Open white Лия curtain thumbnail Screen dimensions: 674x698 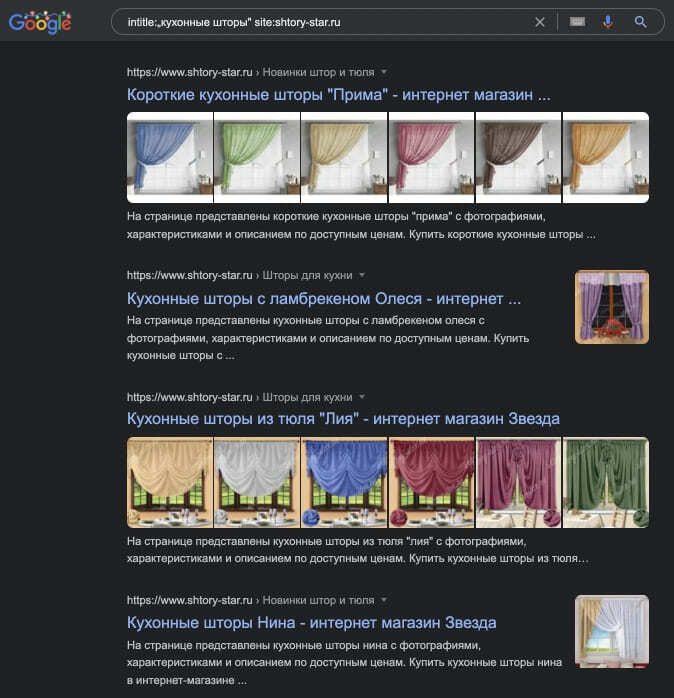point(257,483)
